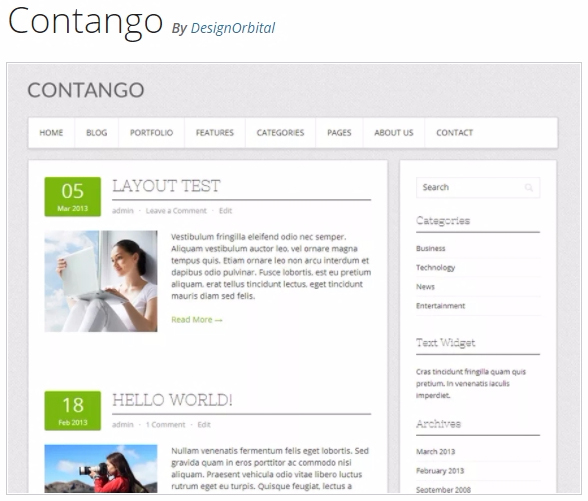Open the Layout Test post title
This screenshot has height=501, width=588.
pyautogui.click(x=166, y=186)
